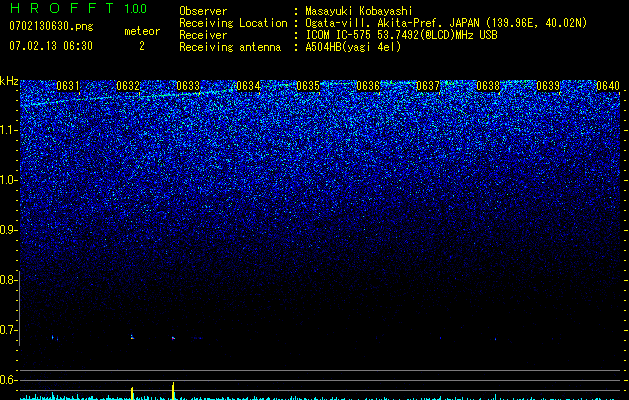Image resolution: width=629 pixels, height=400 pixels.
Task: Click the yellow intensity spike below 0632
Action: [132, 393]
